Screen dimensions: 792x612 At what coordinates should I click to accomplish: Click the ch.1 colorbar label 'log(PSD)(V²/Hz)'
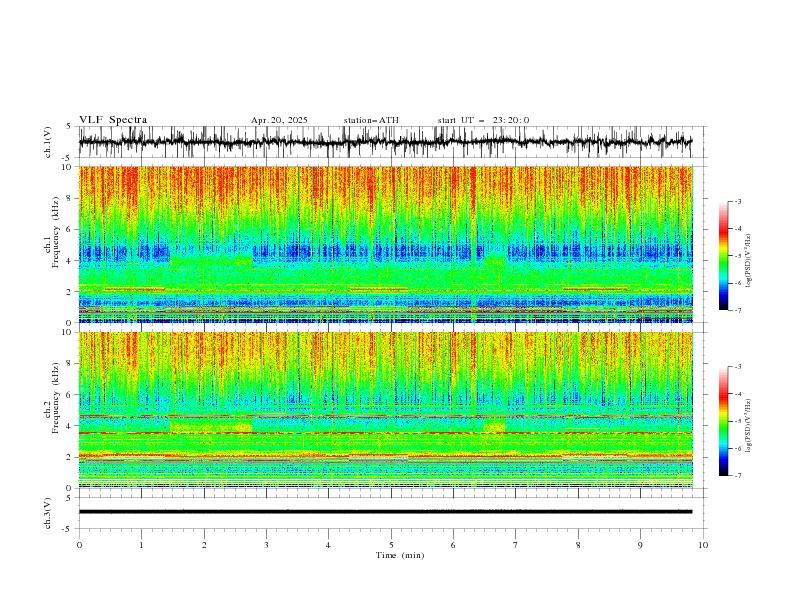[x=748, y=261]
